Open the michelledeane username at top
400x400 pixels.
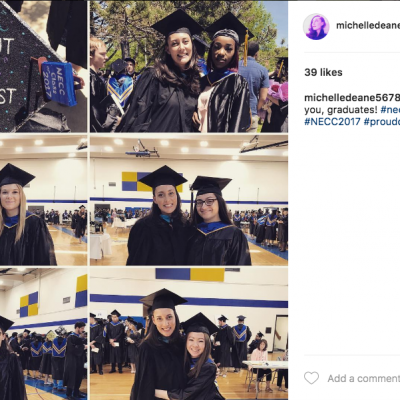point(368,26)
